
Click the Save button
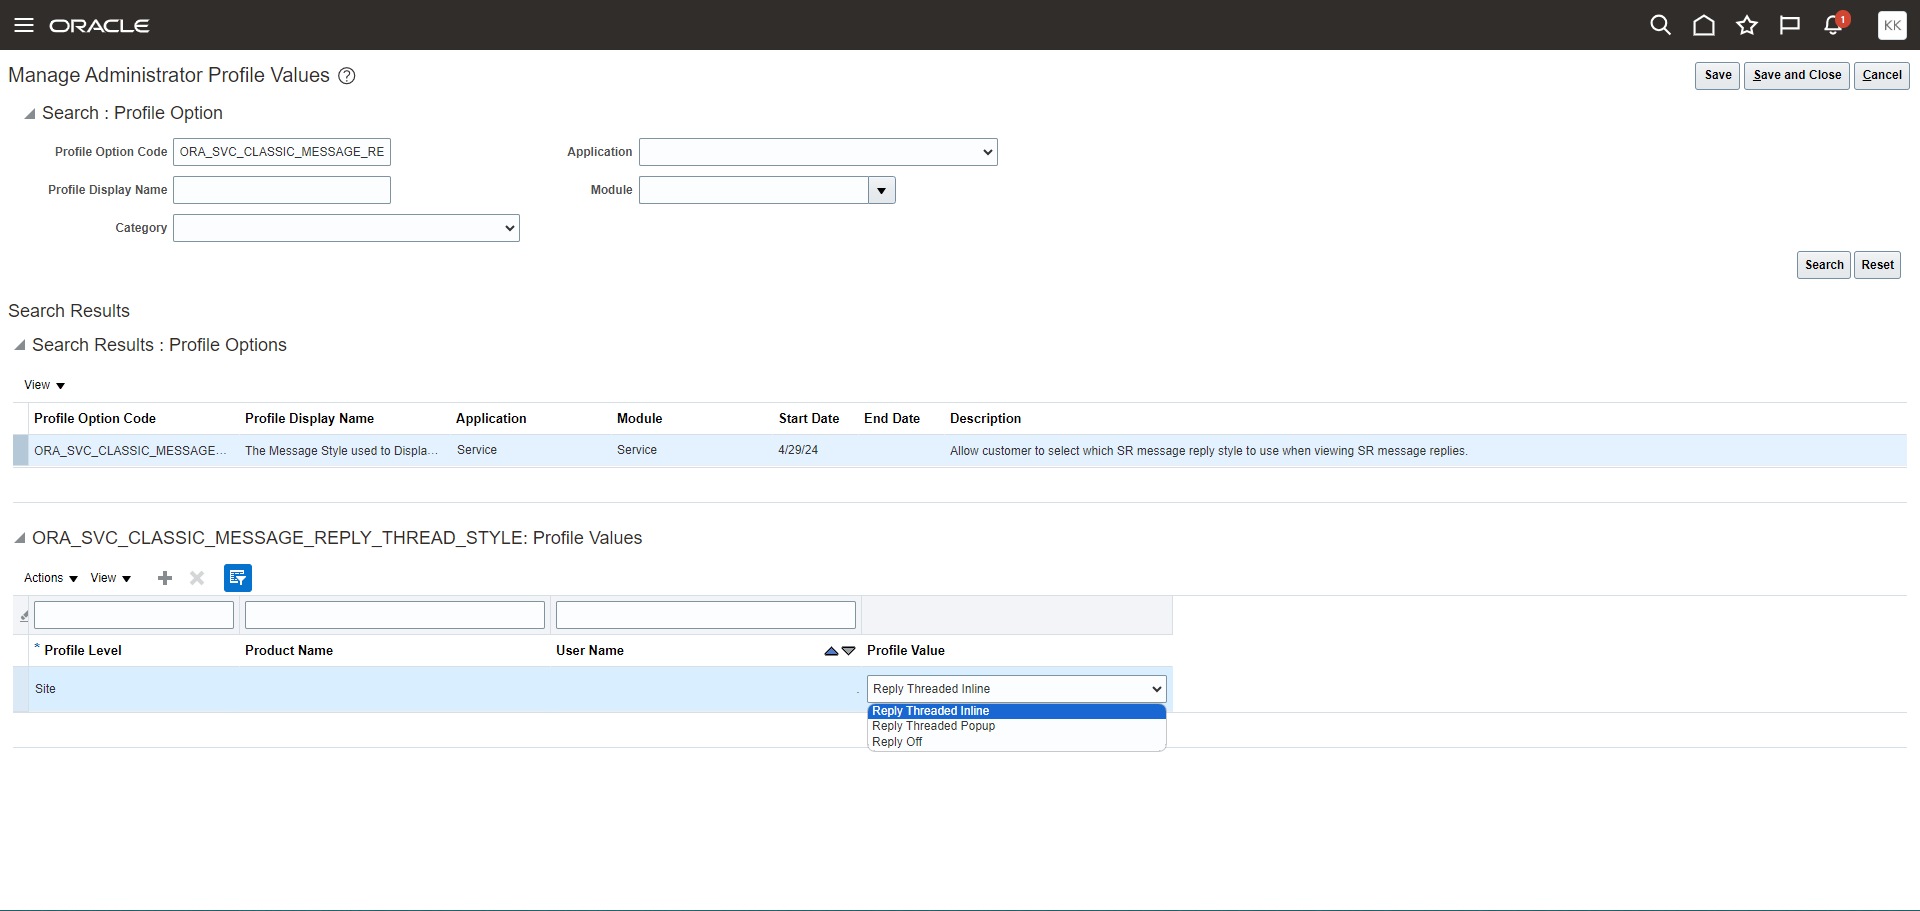point(1718,76)
